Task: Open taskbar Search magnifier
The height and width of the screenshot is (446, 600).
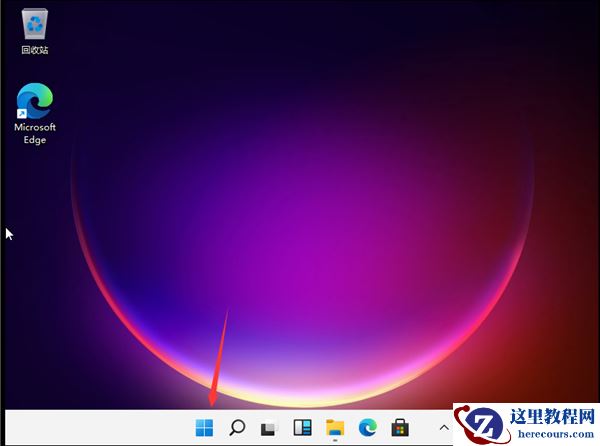Action: 237,428
